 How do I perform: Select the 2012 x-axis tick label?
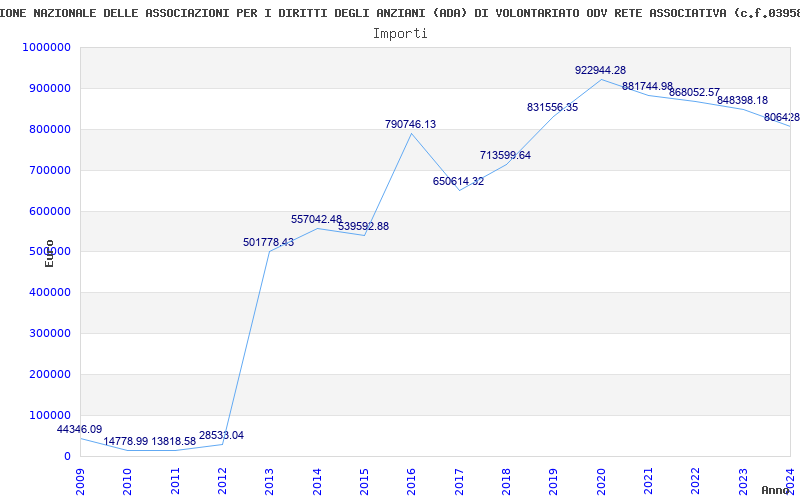tap(222, 482)
